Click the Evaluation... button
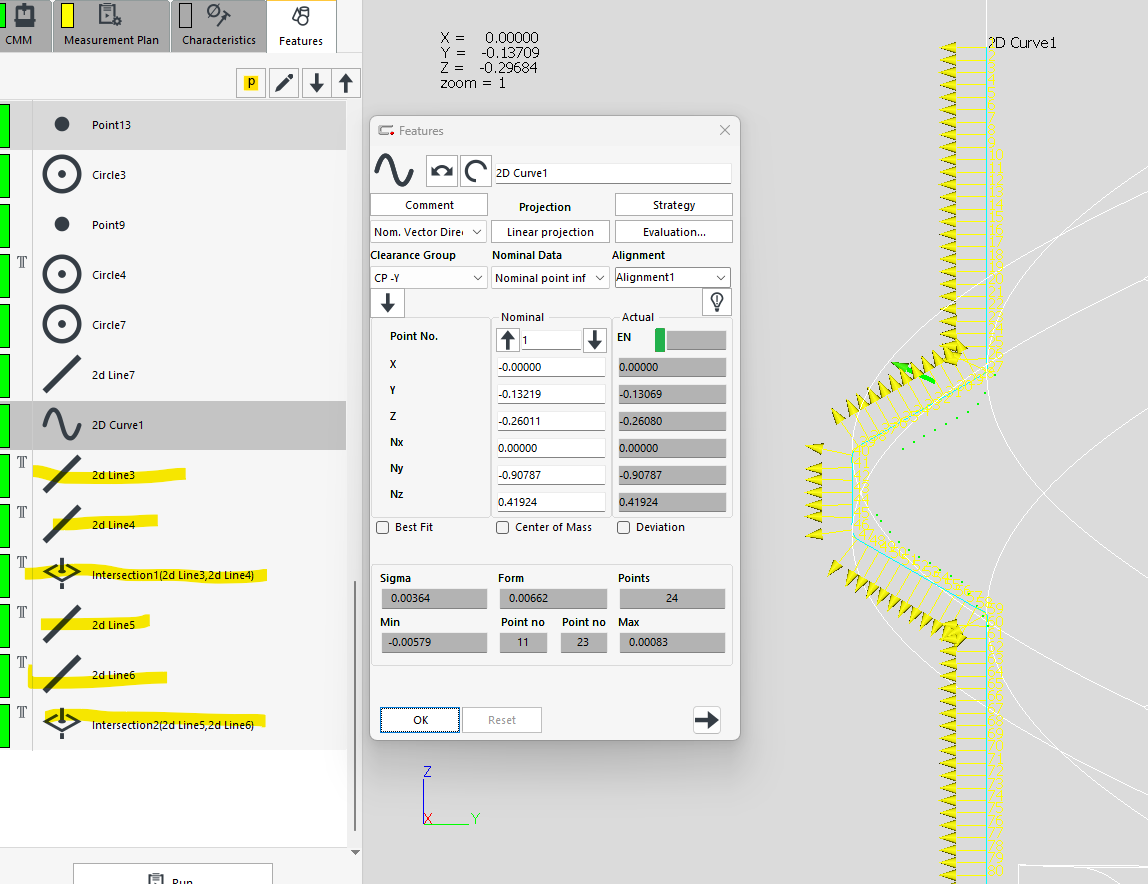The width and height of the screenshot is (1148, 884). 673,232
